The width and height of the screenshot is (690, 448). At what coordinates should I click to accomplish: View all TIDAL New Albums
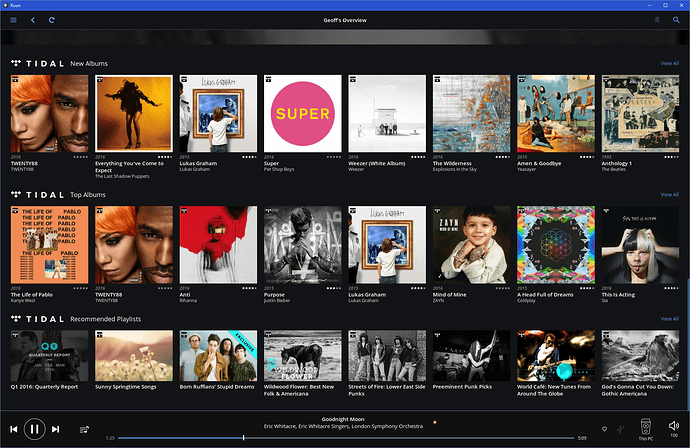click(x=669, y=63)
